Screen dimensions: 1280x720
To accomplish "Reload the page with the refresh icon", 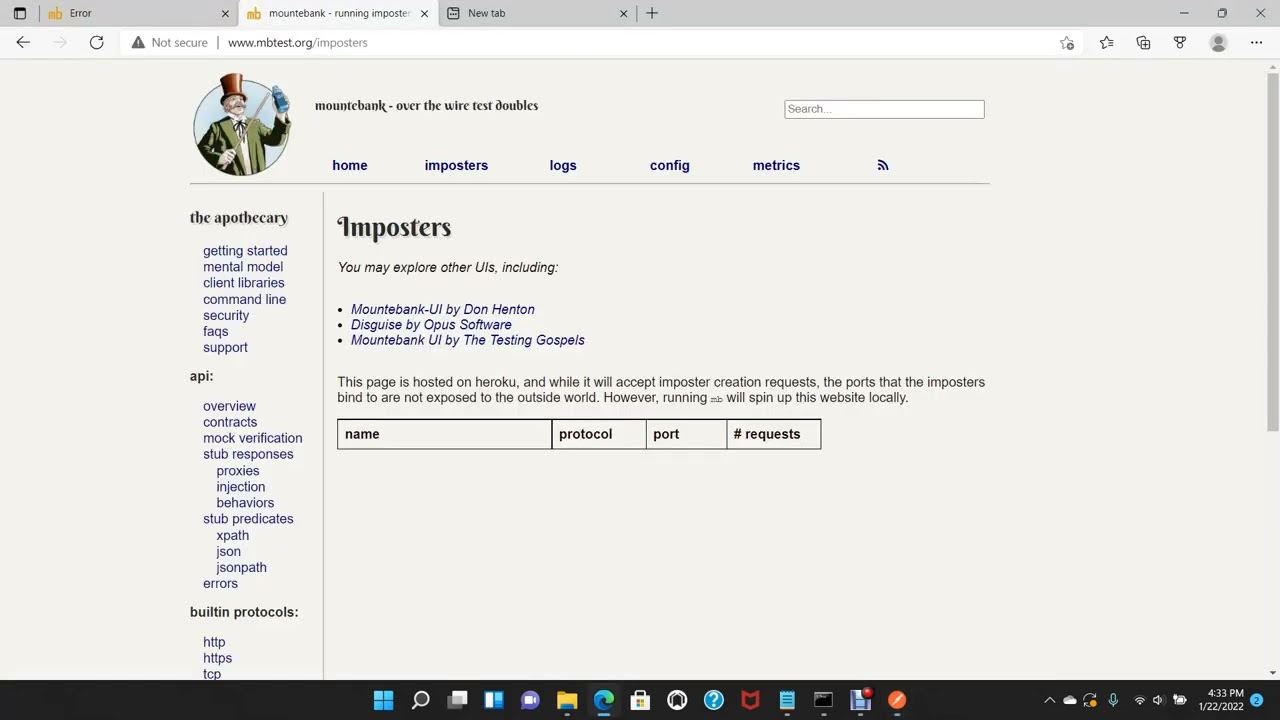I will (x=96, y=42).
